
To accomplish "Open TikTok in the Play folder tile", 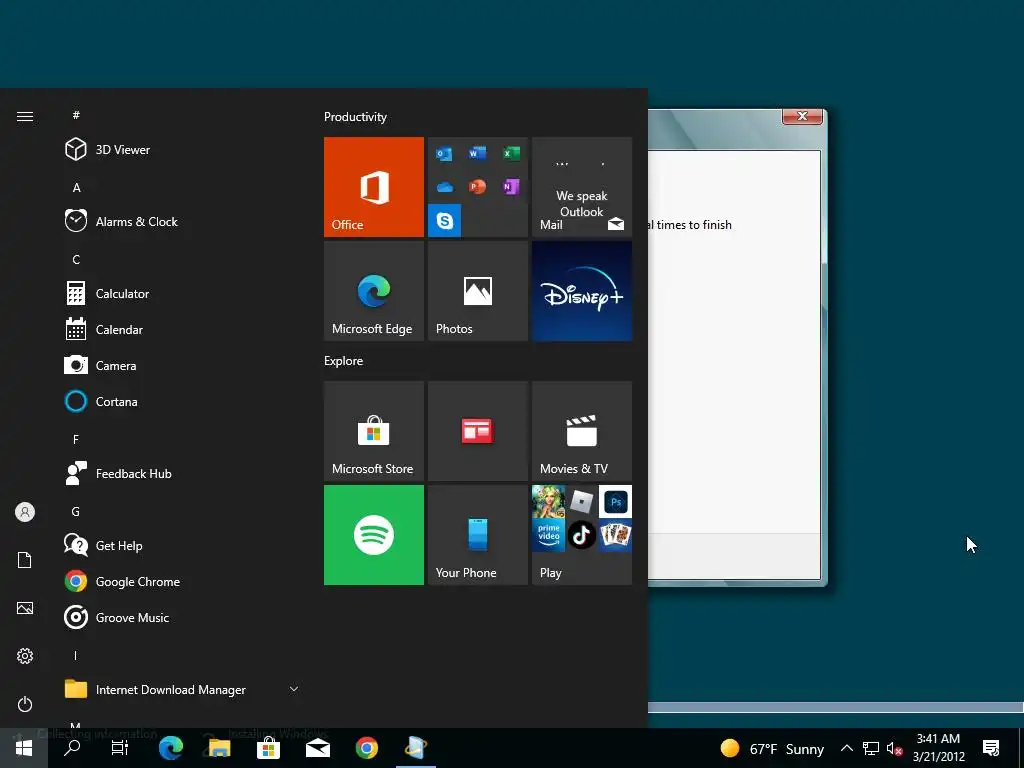I will coord(581,536).
